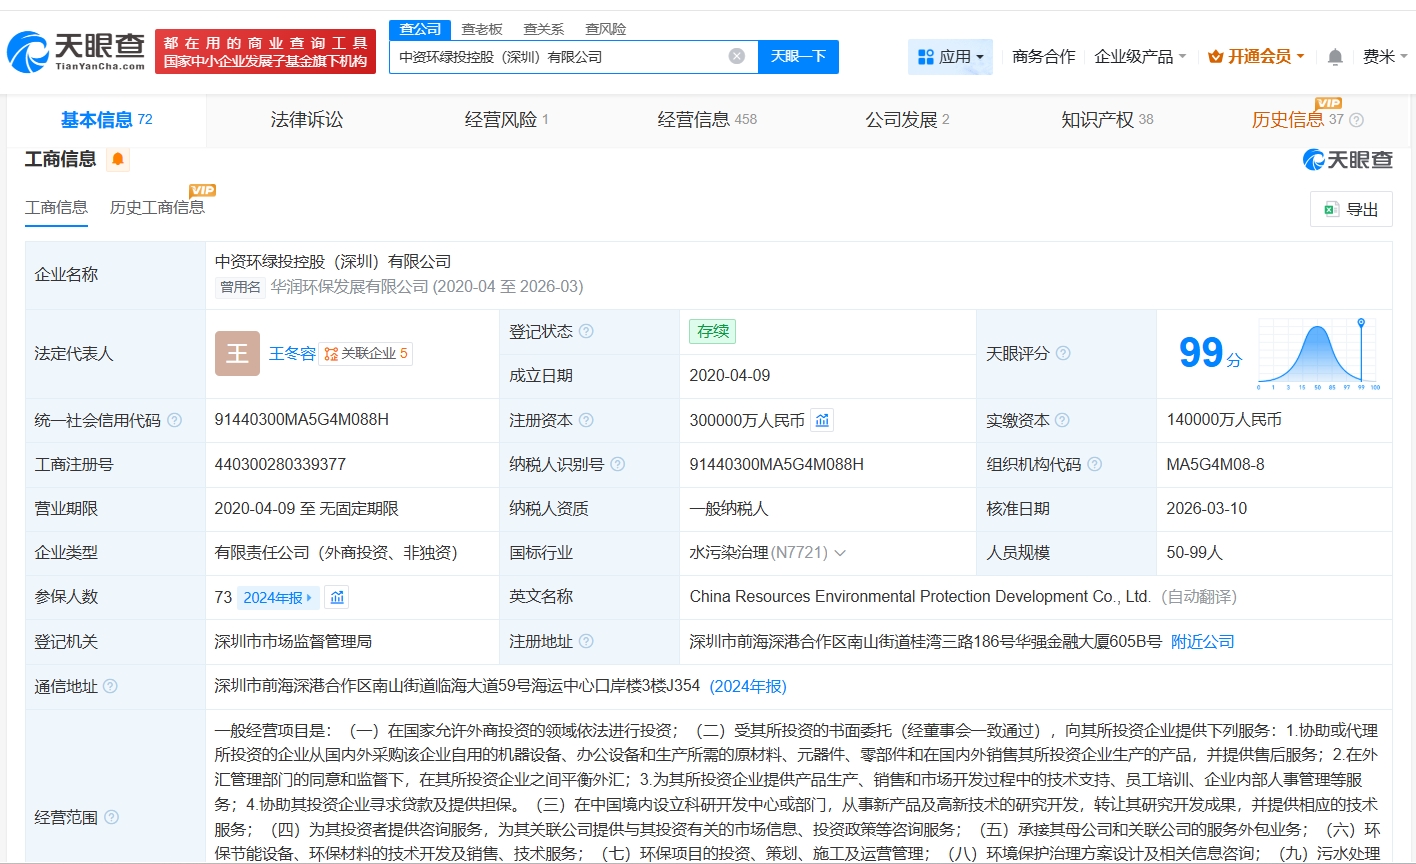Viewport: 1416px width, 864px height.
Task: Open the 应用 dropdown menu
Action: point(950,57)
